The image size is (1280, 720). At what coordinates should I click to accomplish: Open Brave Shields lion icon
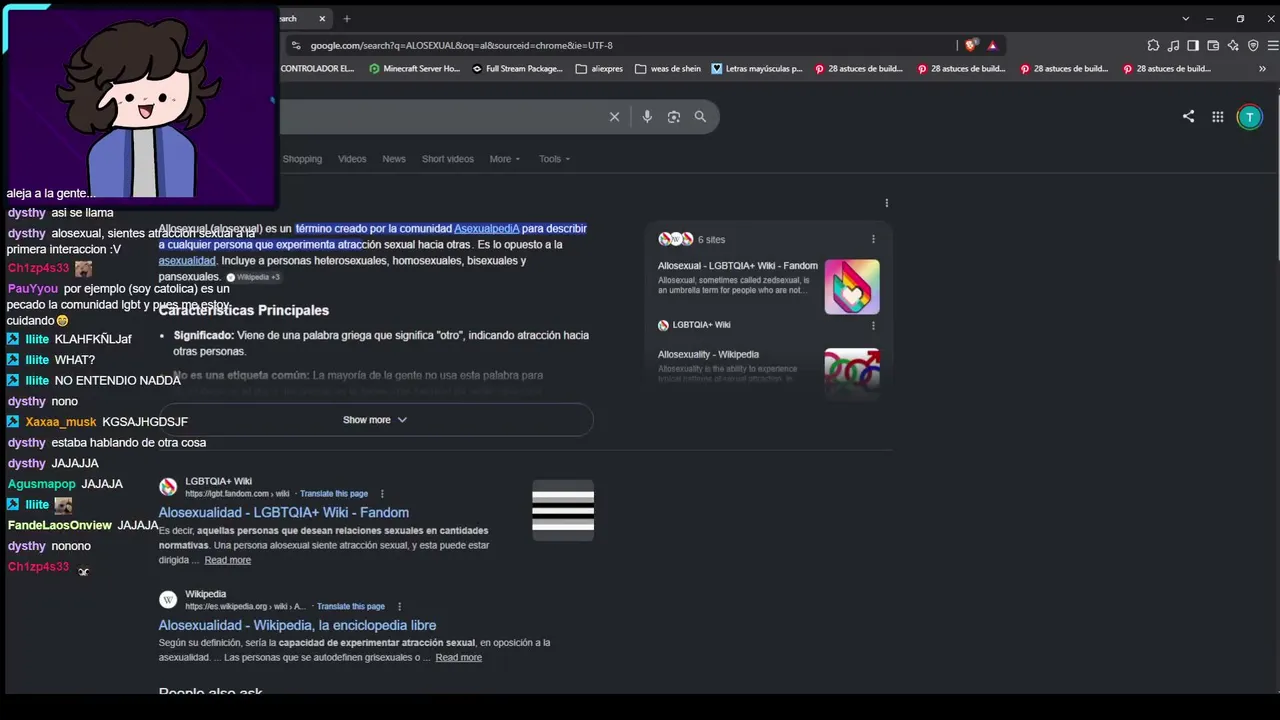(x=970, y=45)
